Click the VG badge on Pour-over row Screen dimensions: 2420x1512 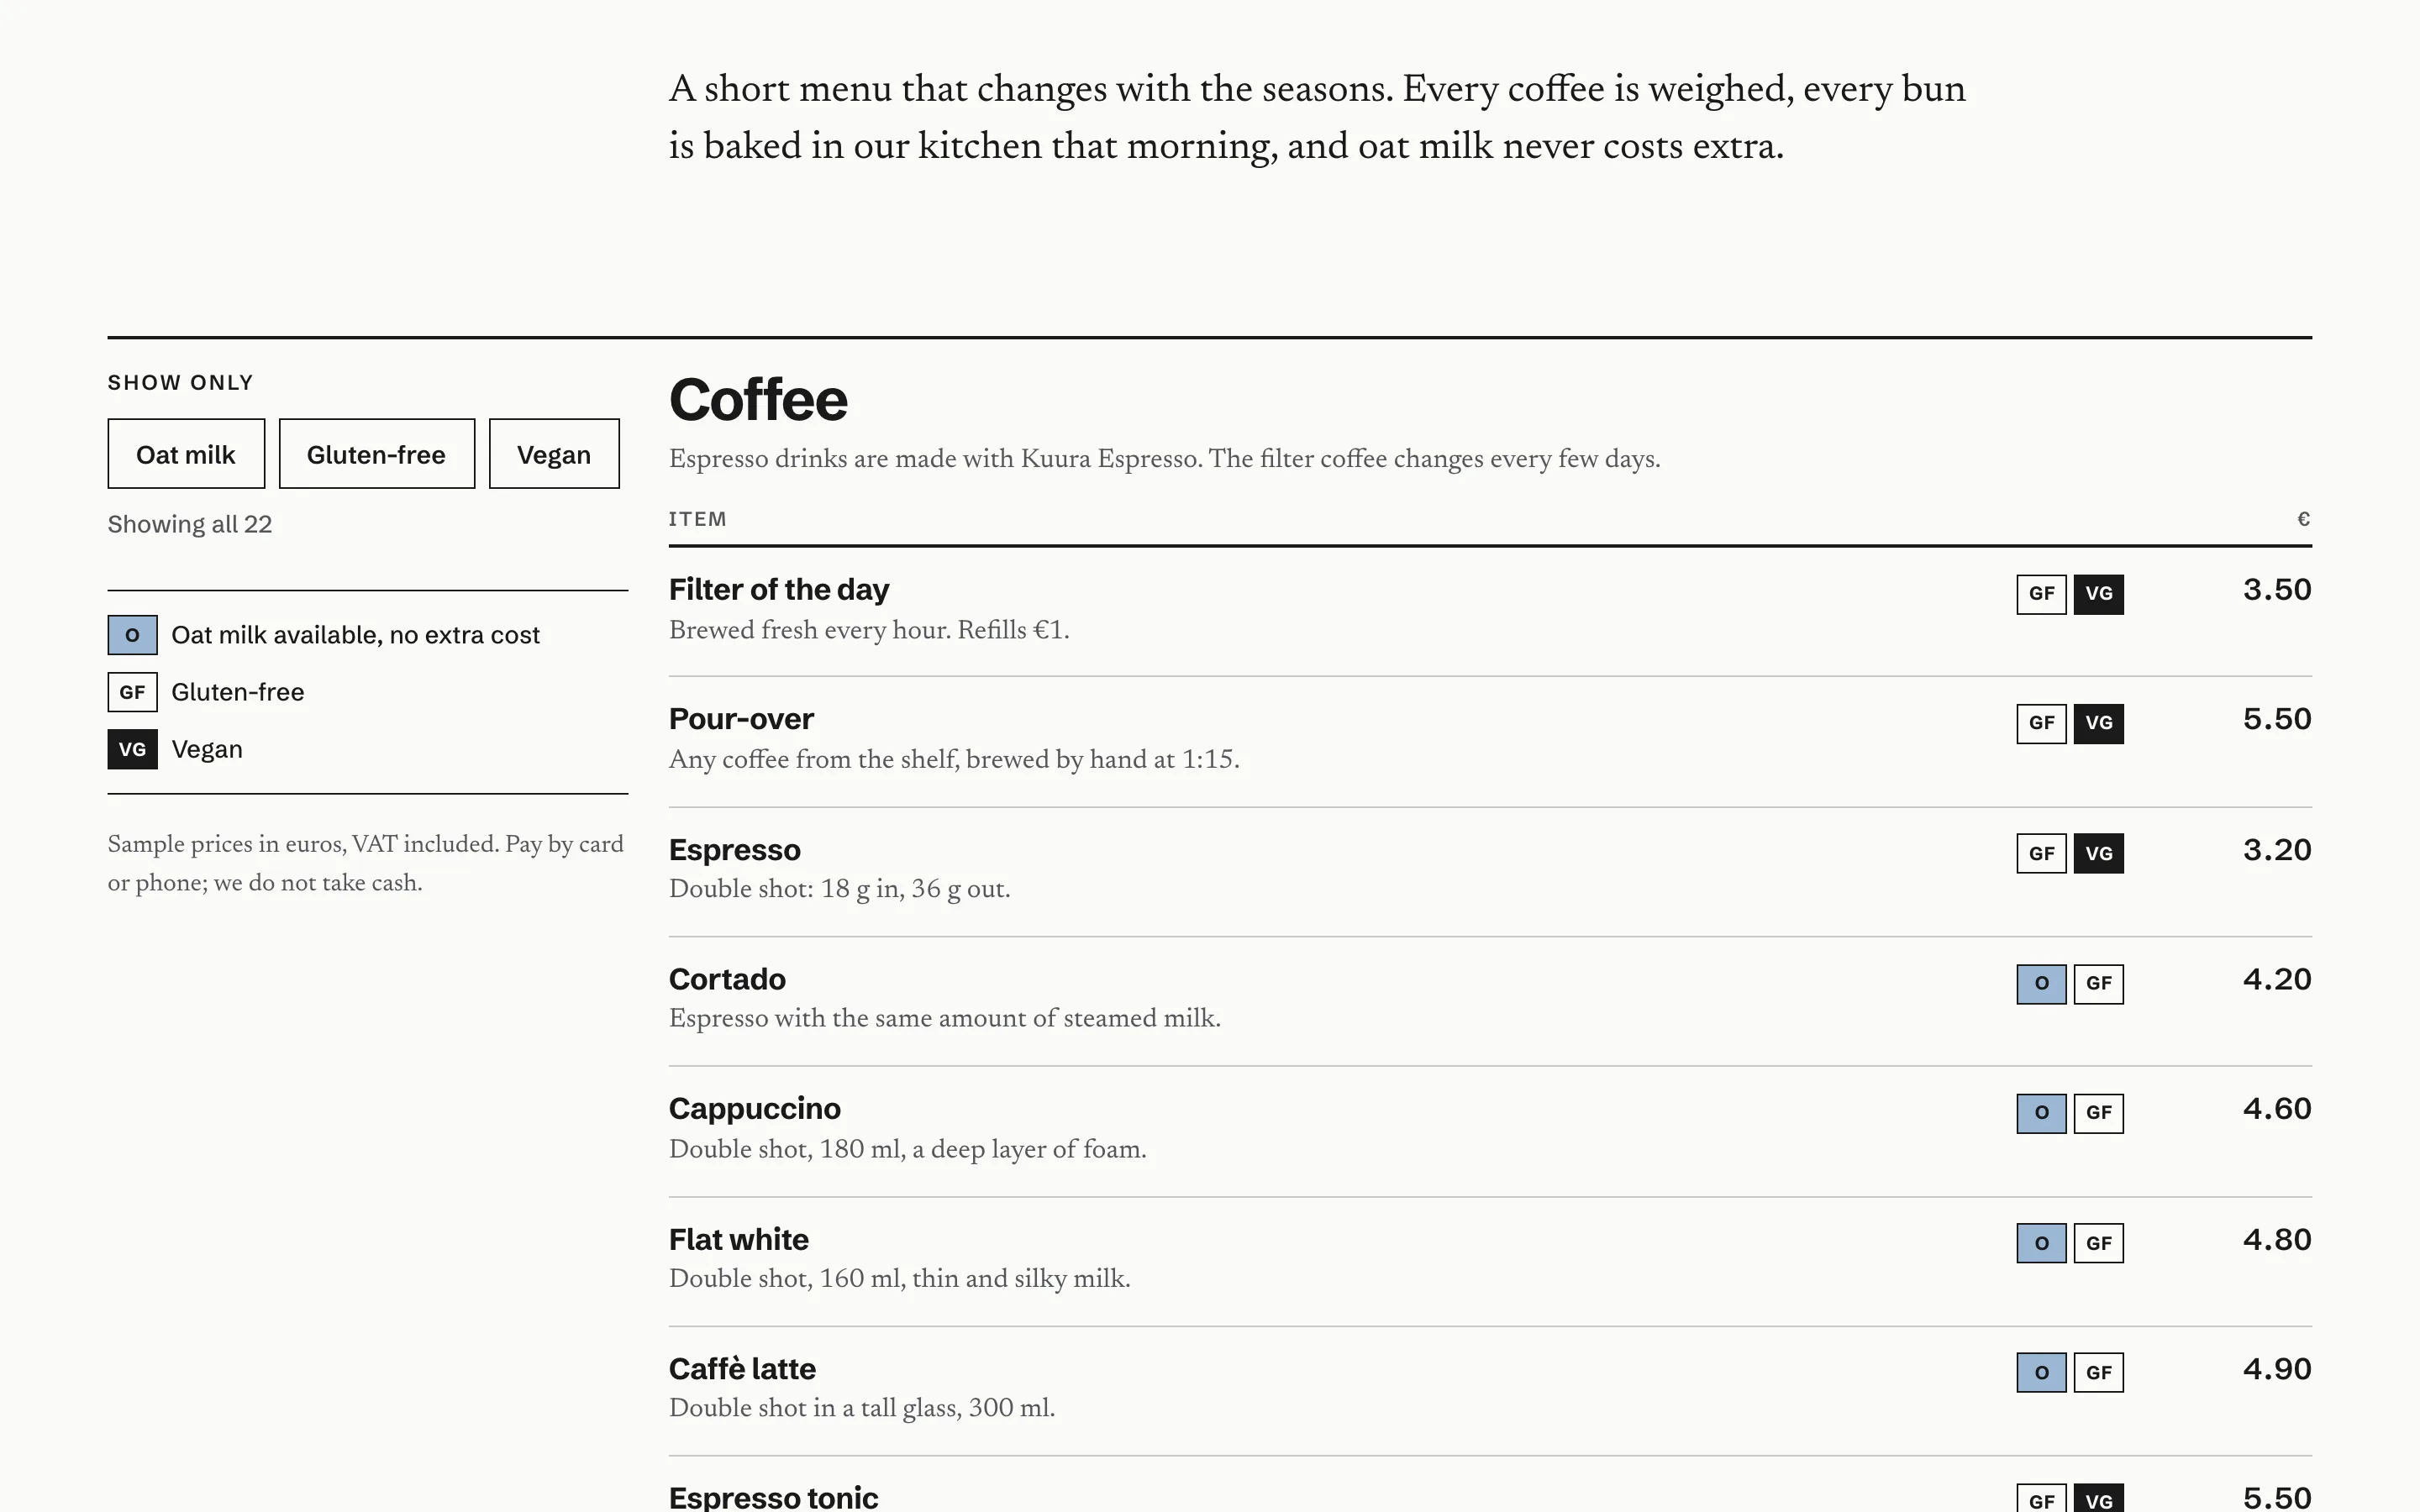[2099, 723]
